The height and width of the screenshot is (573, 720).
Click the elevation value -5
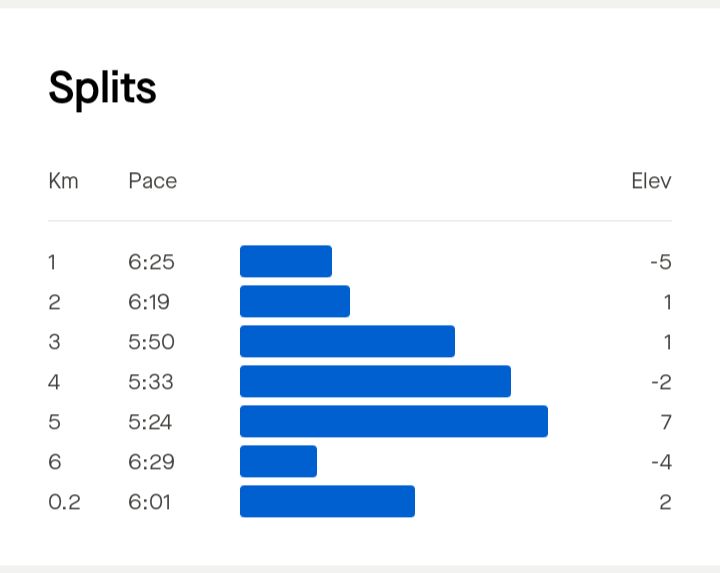(x=661, y=262)
